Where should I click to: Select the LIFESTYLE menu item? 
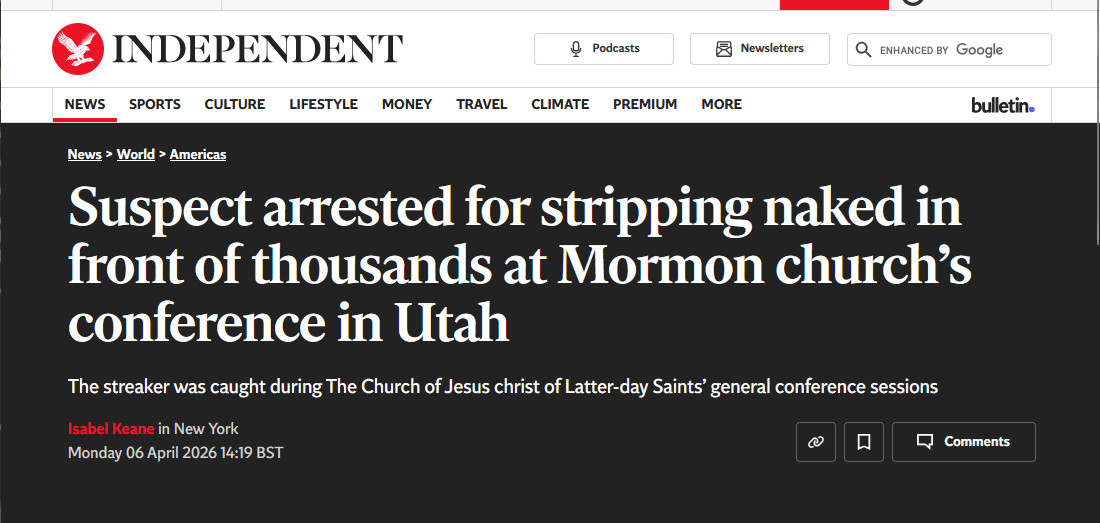click(x=323, y=104)
